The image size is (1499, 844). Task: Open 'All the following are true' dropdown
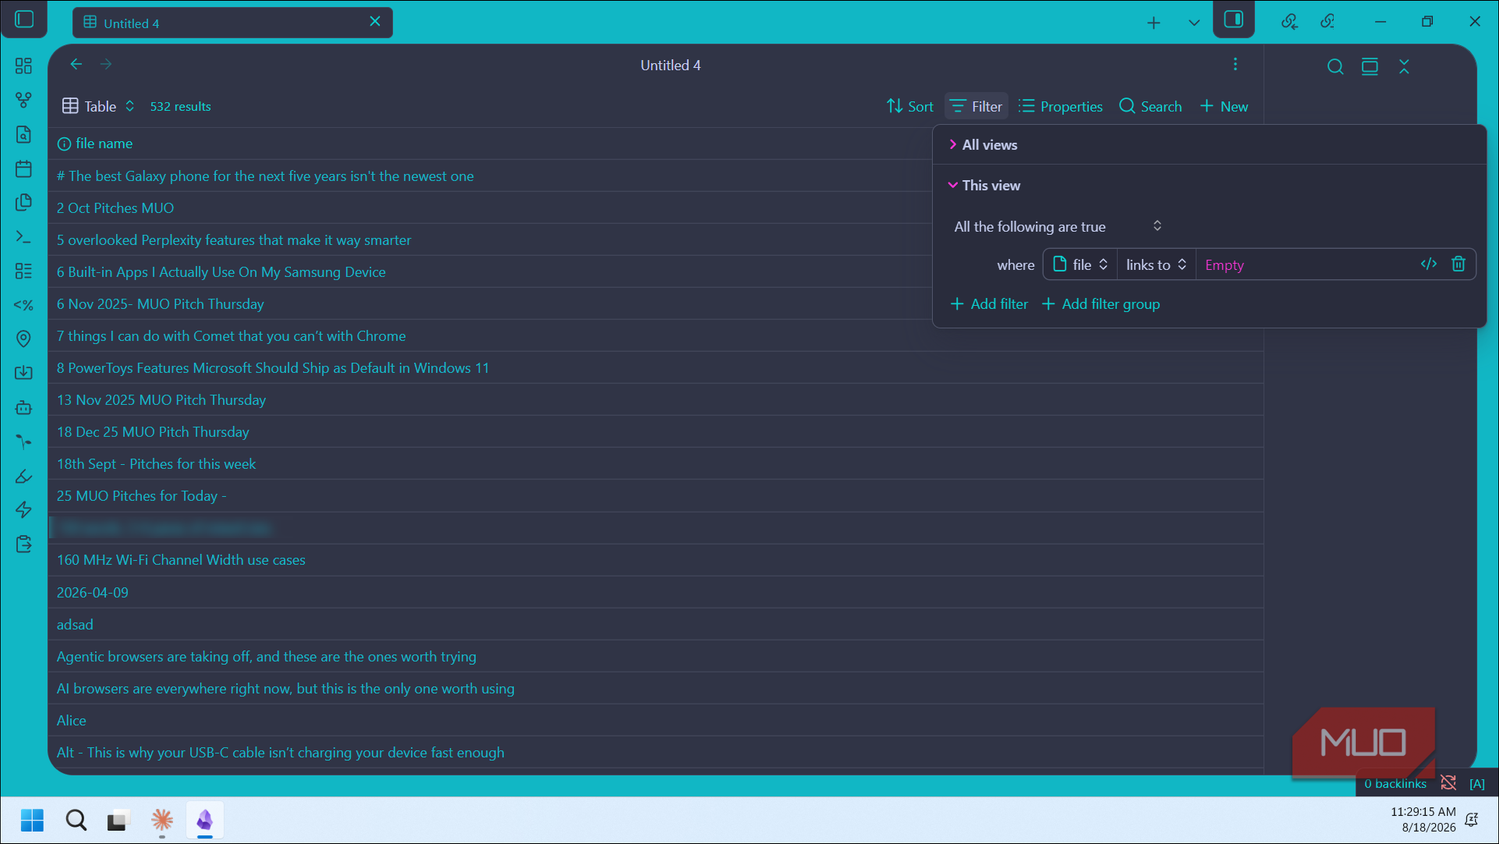click(x=1058, y=227)
